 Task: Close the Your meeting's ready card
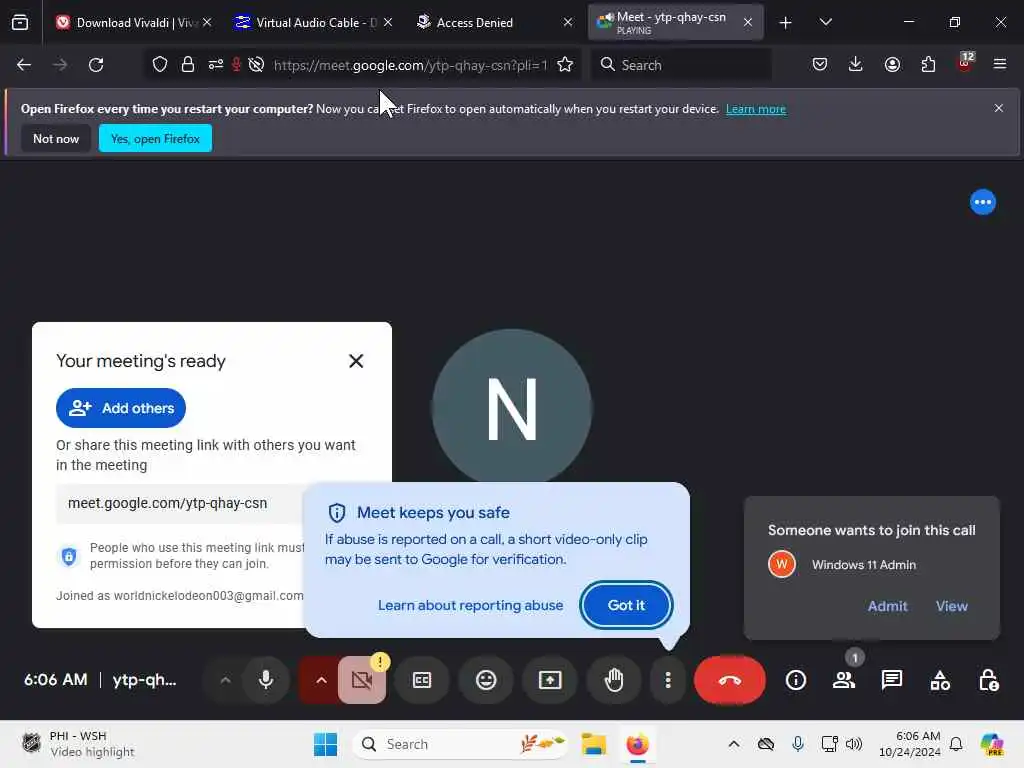(x=356, y=360)
